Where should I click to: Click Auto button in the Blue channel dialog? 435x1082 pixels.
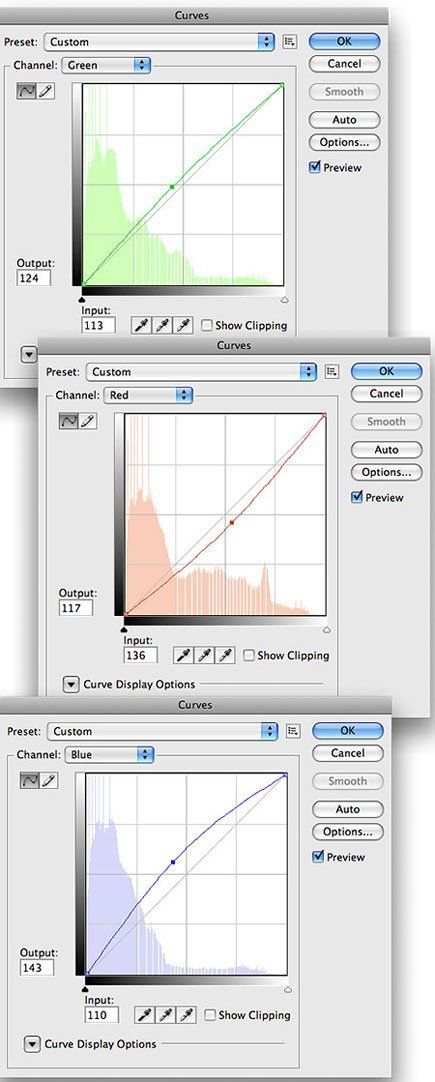[347, 809]
